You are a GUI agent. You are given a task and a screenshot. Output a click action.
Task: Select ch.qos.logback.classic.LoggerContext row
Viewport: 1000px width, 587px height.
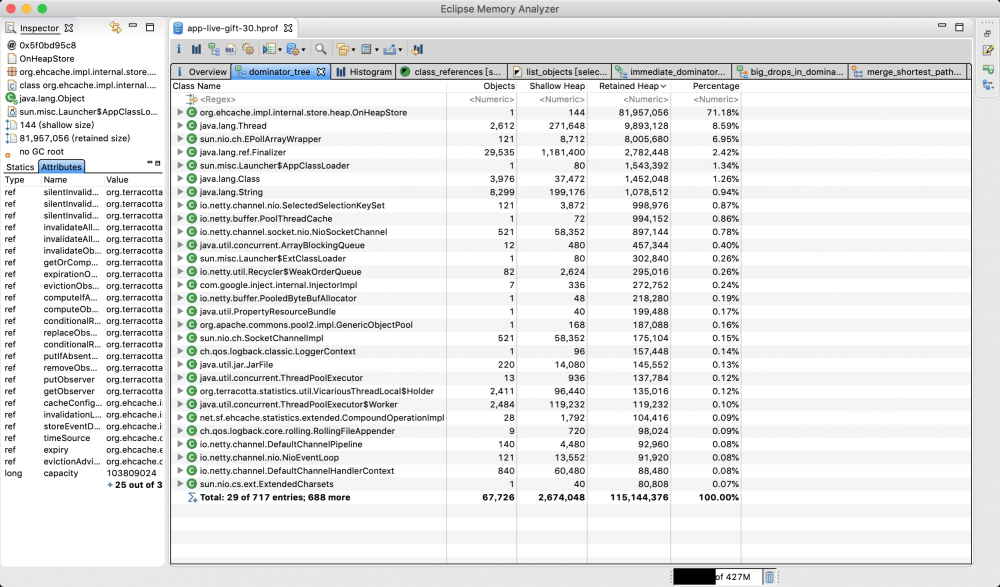pyautogui.click(x=456, y=352)
